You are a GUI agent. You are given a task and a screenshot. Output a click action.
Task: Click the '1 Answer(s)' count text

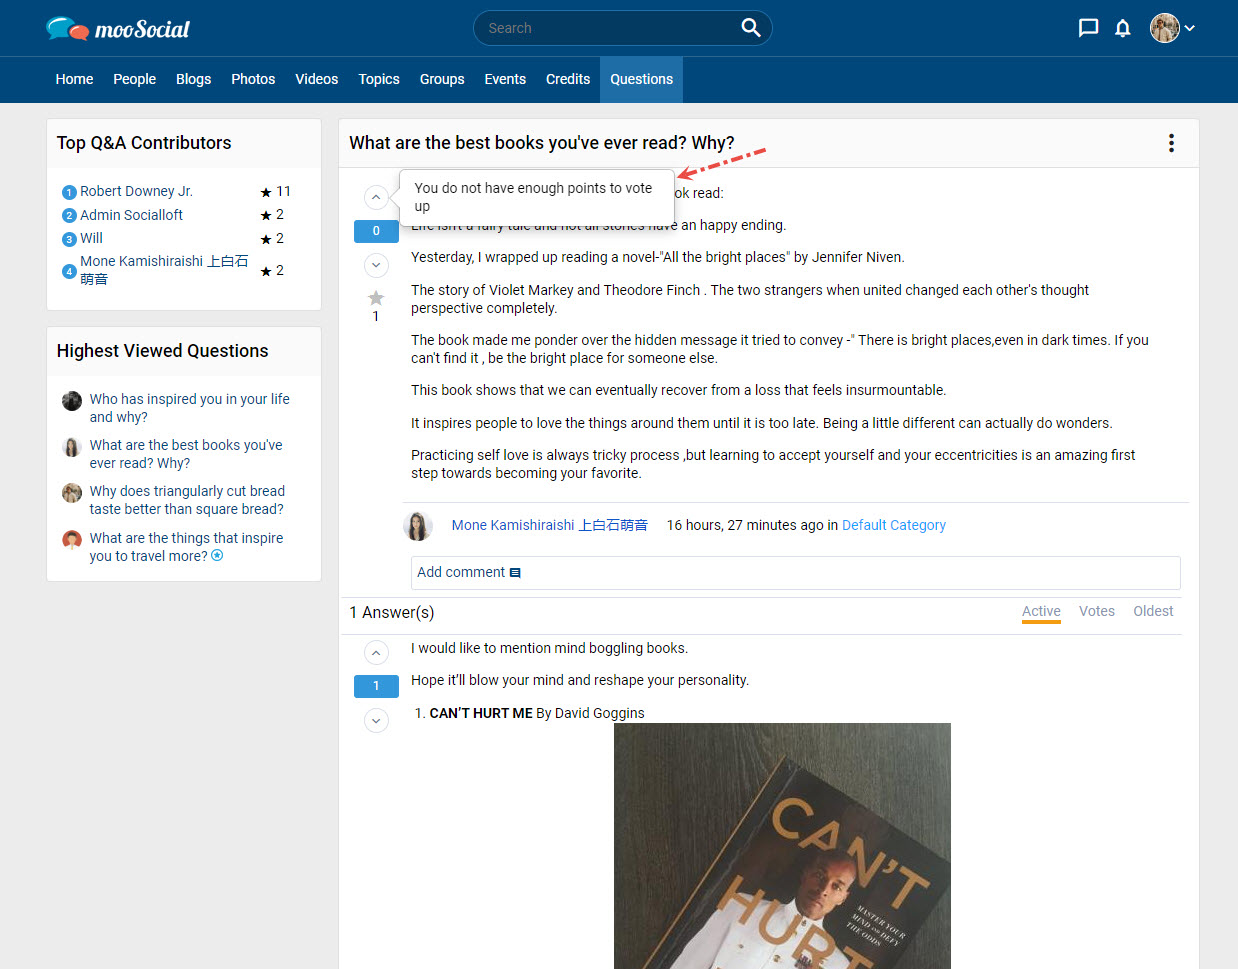[392, 612]
